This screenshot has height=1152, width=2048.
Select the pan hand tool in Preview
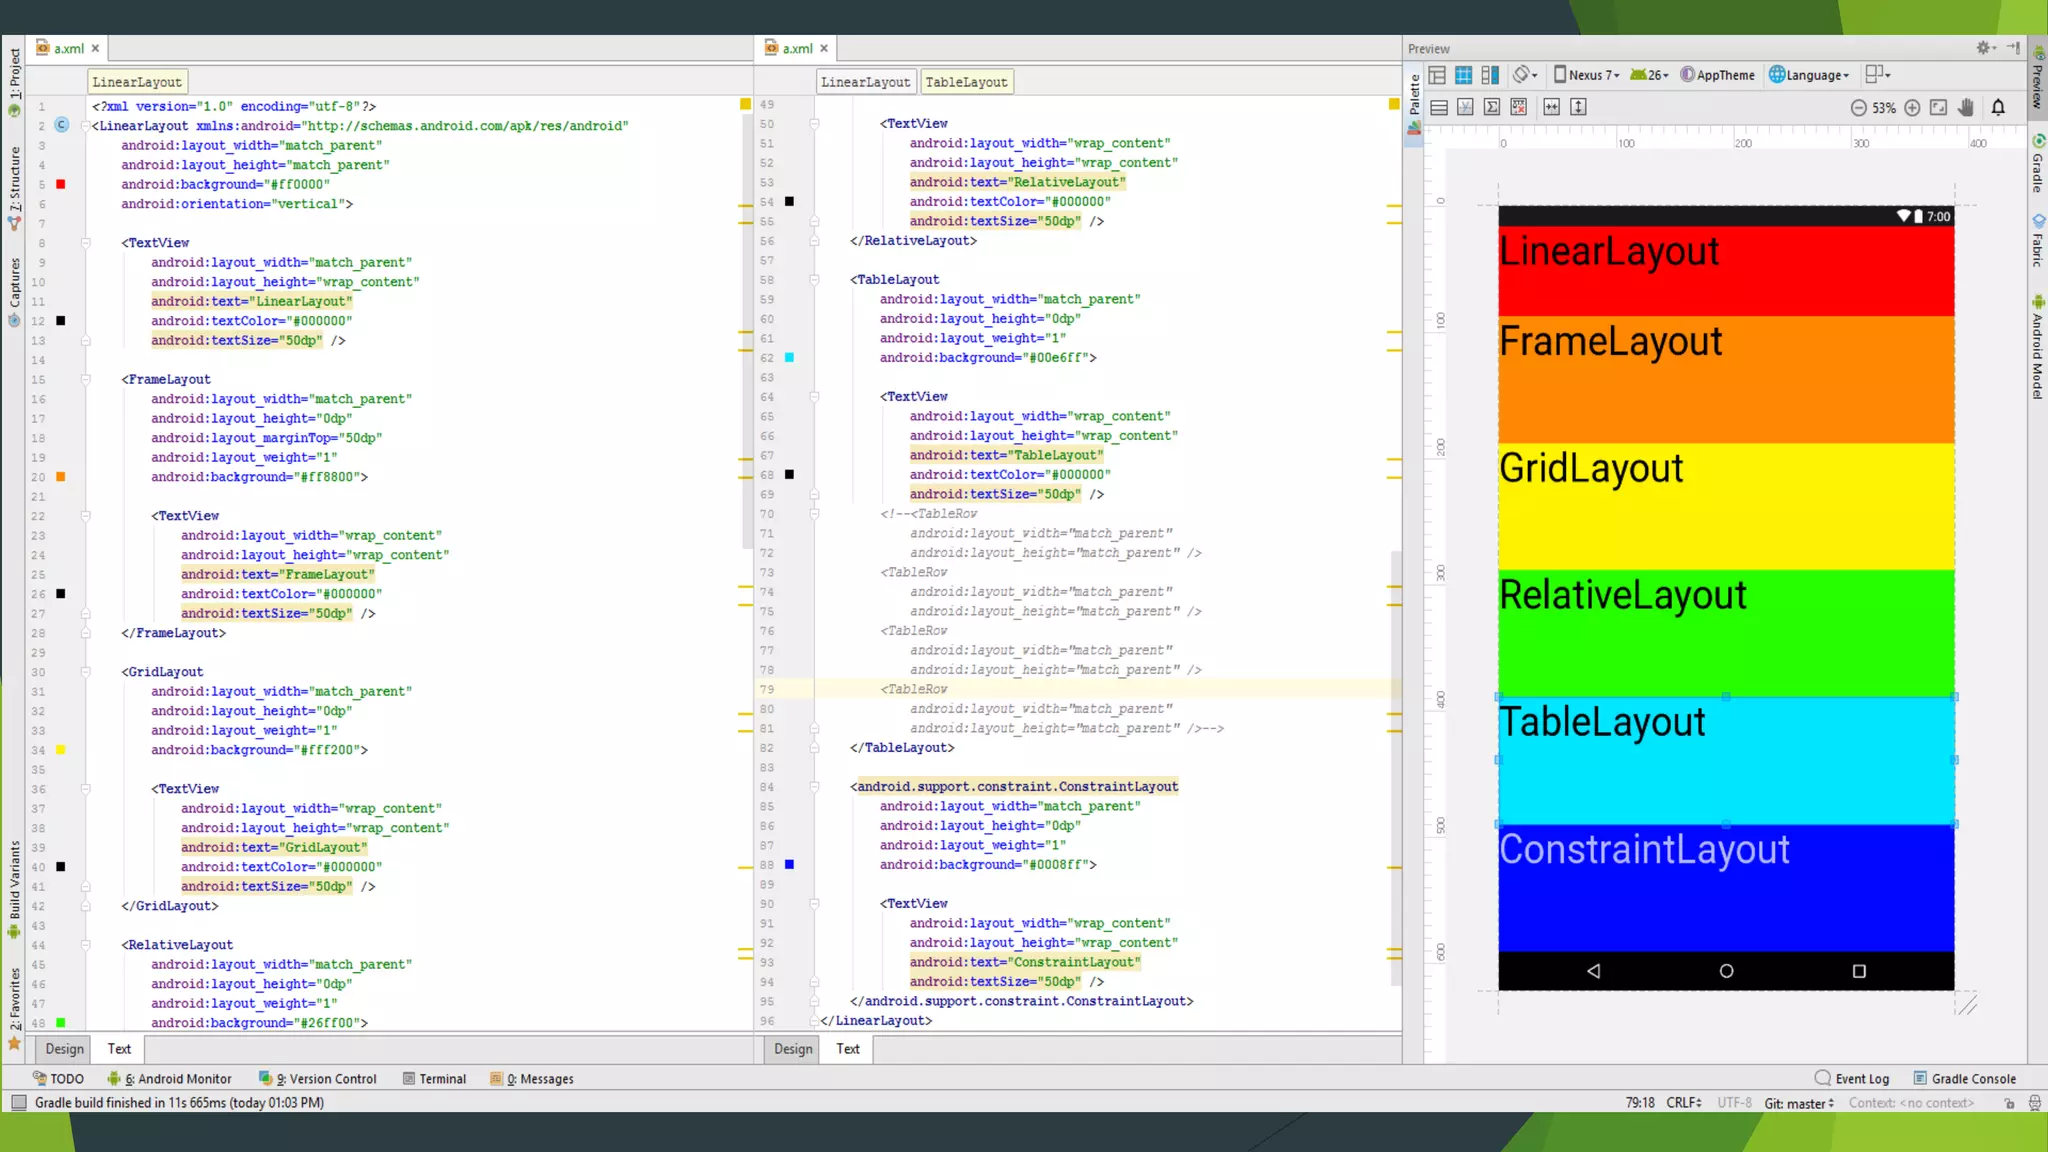1966,108
